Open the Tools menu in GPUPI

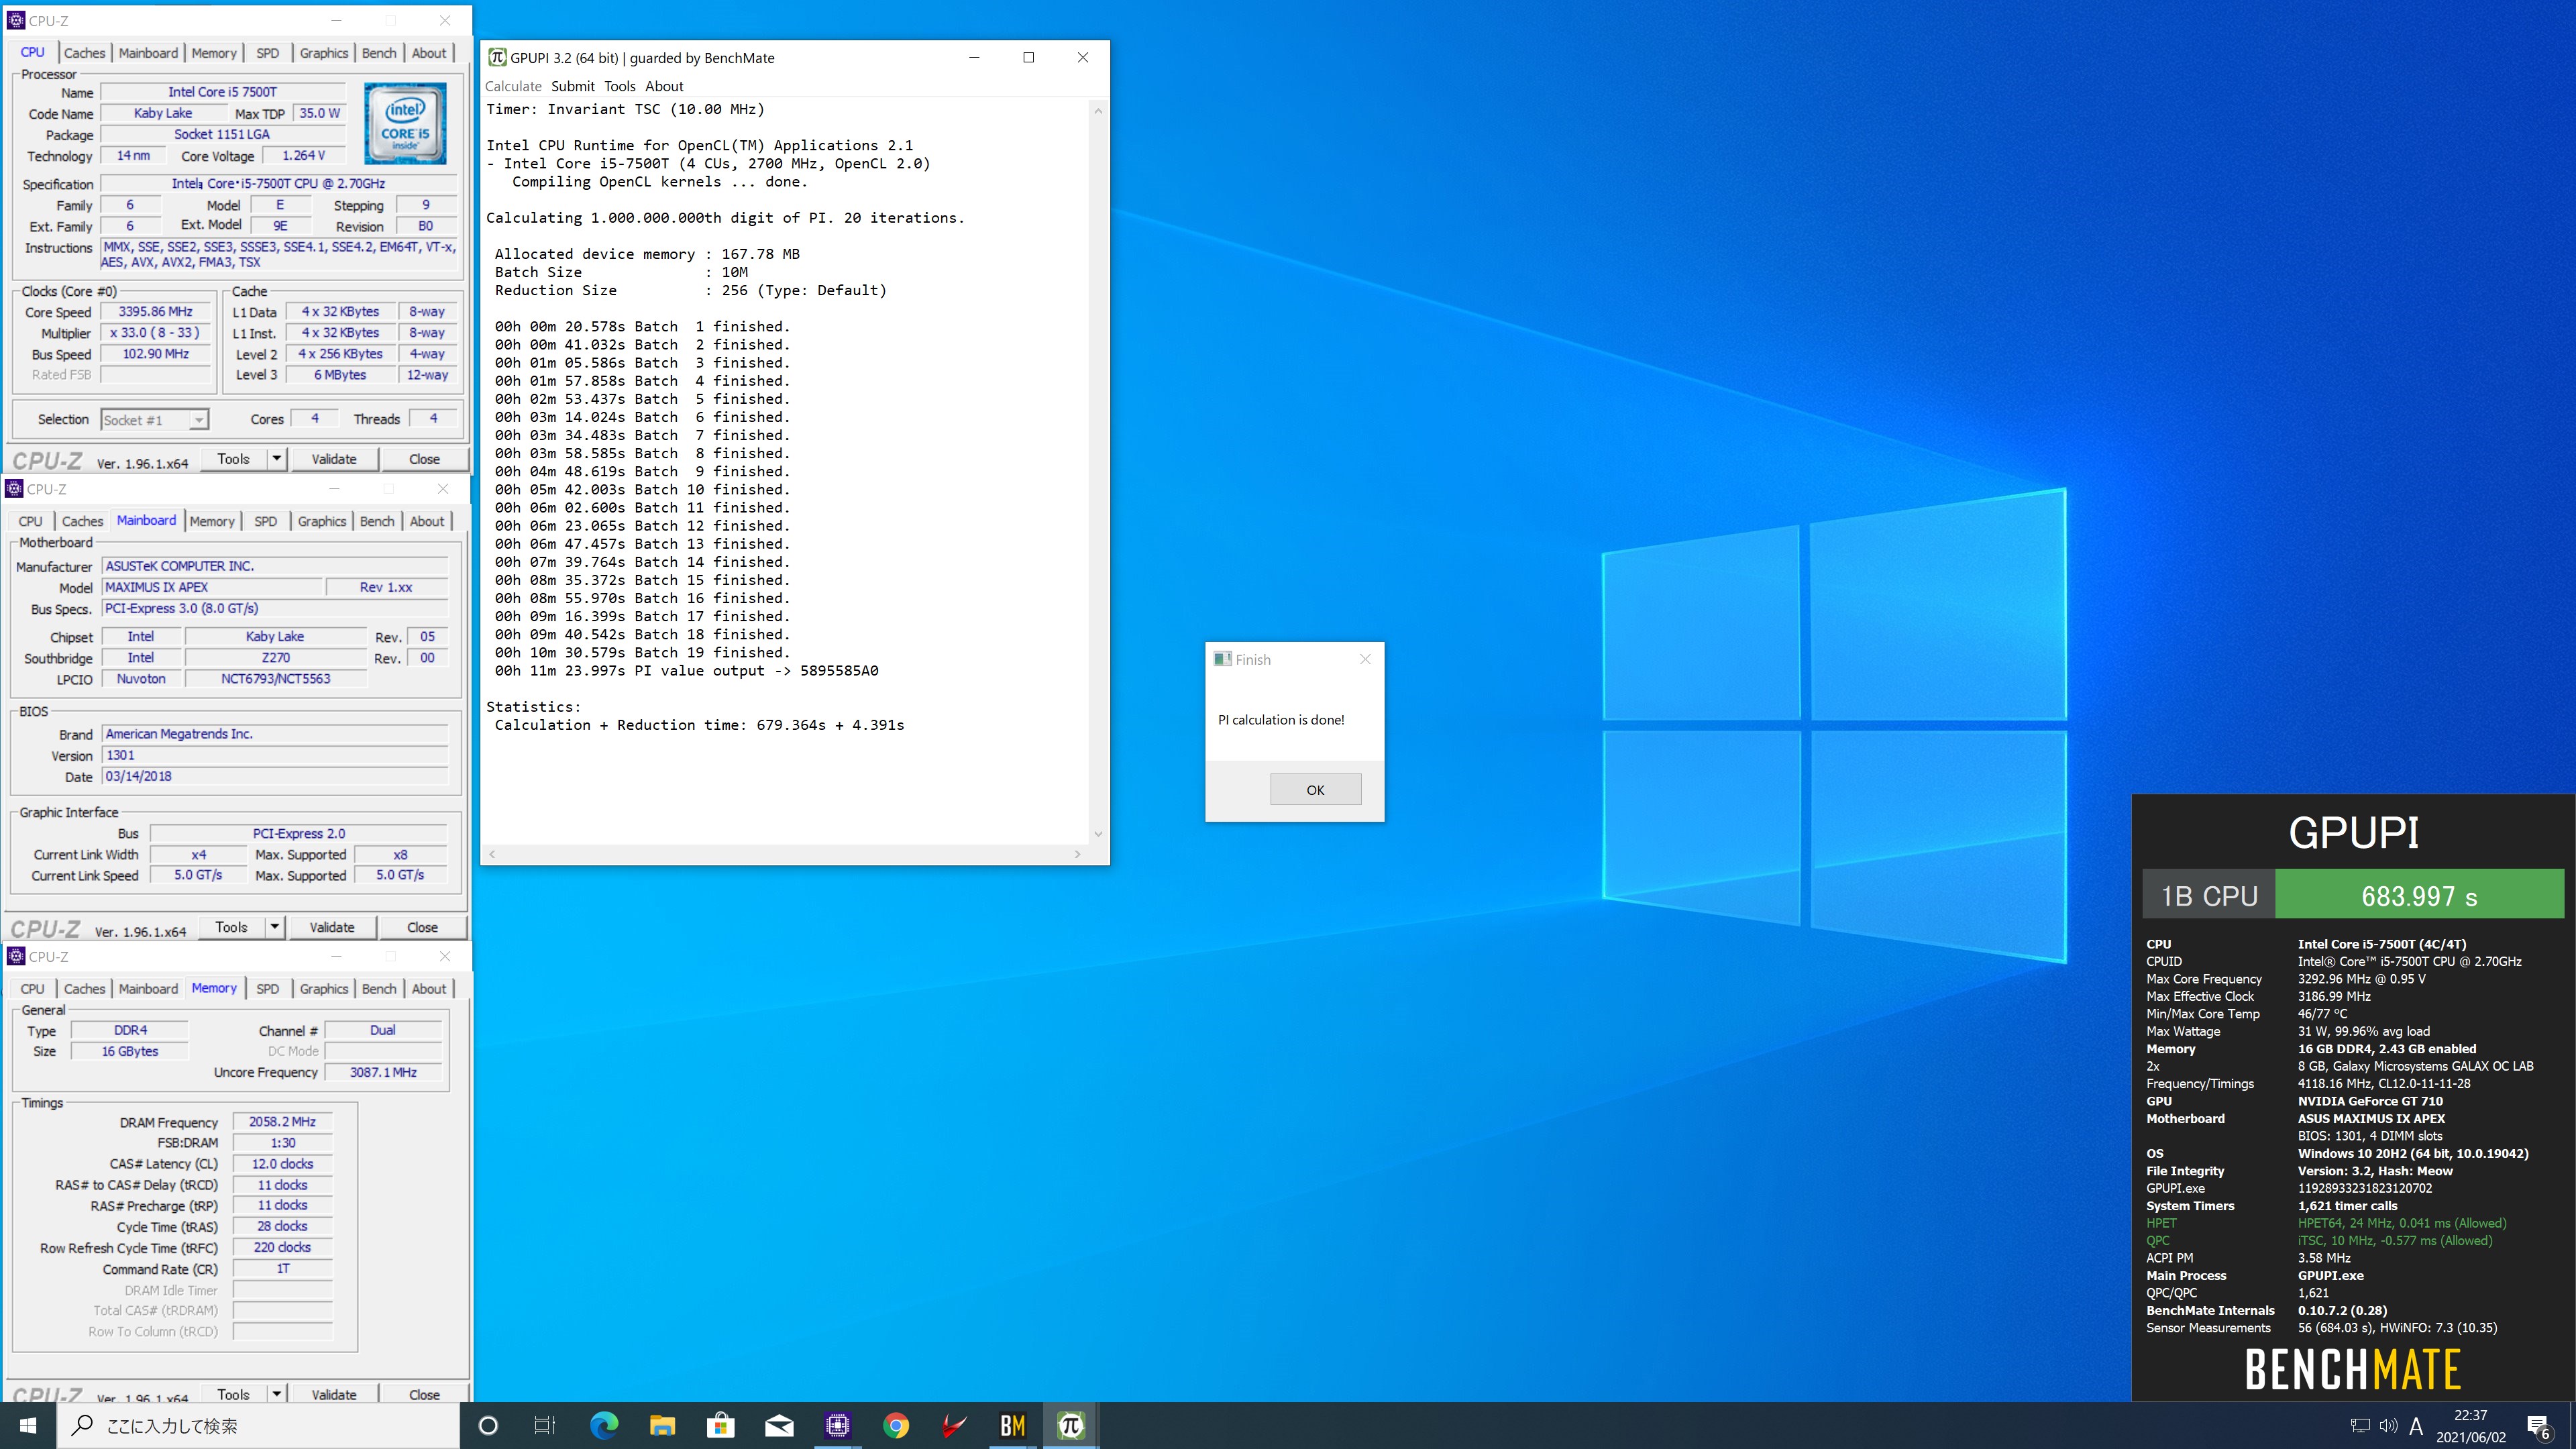point(620,86)
